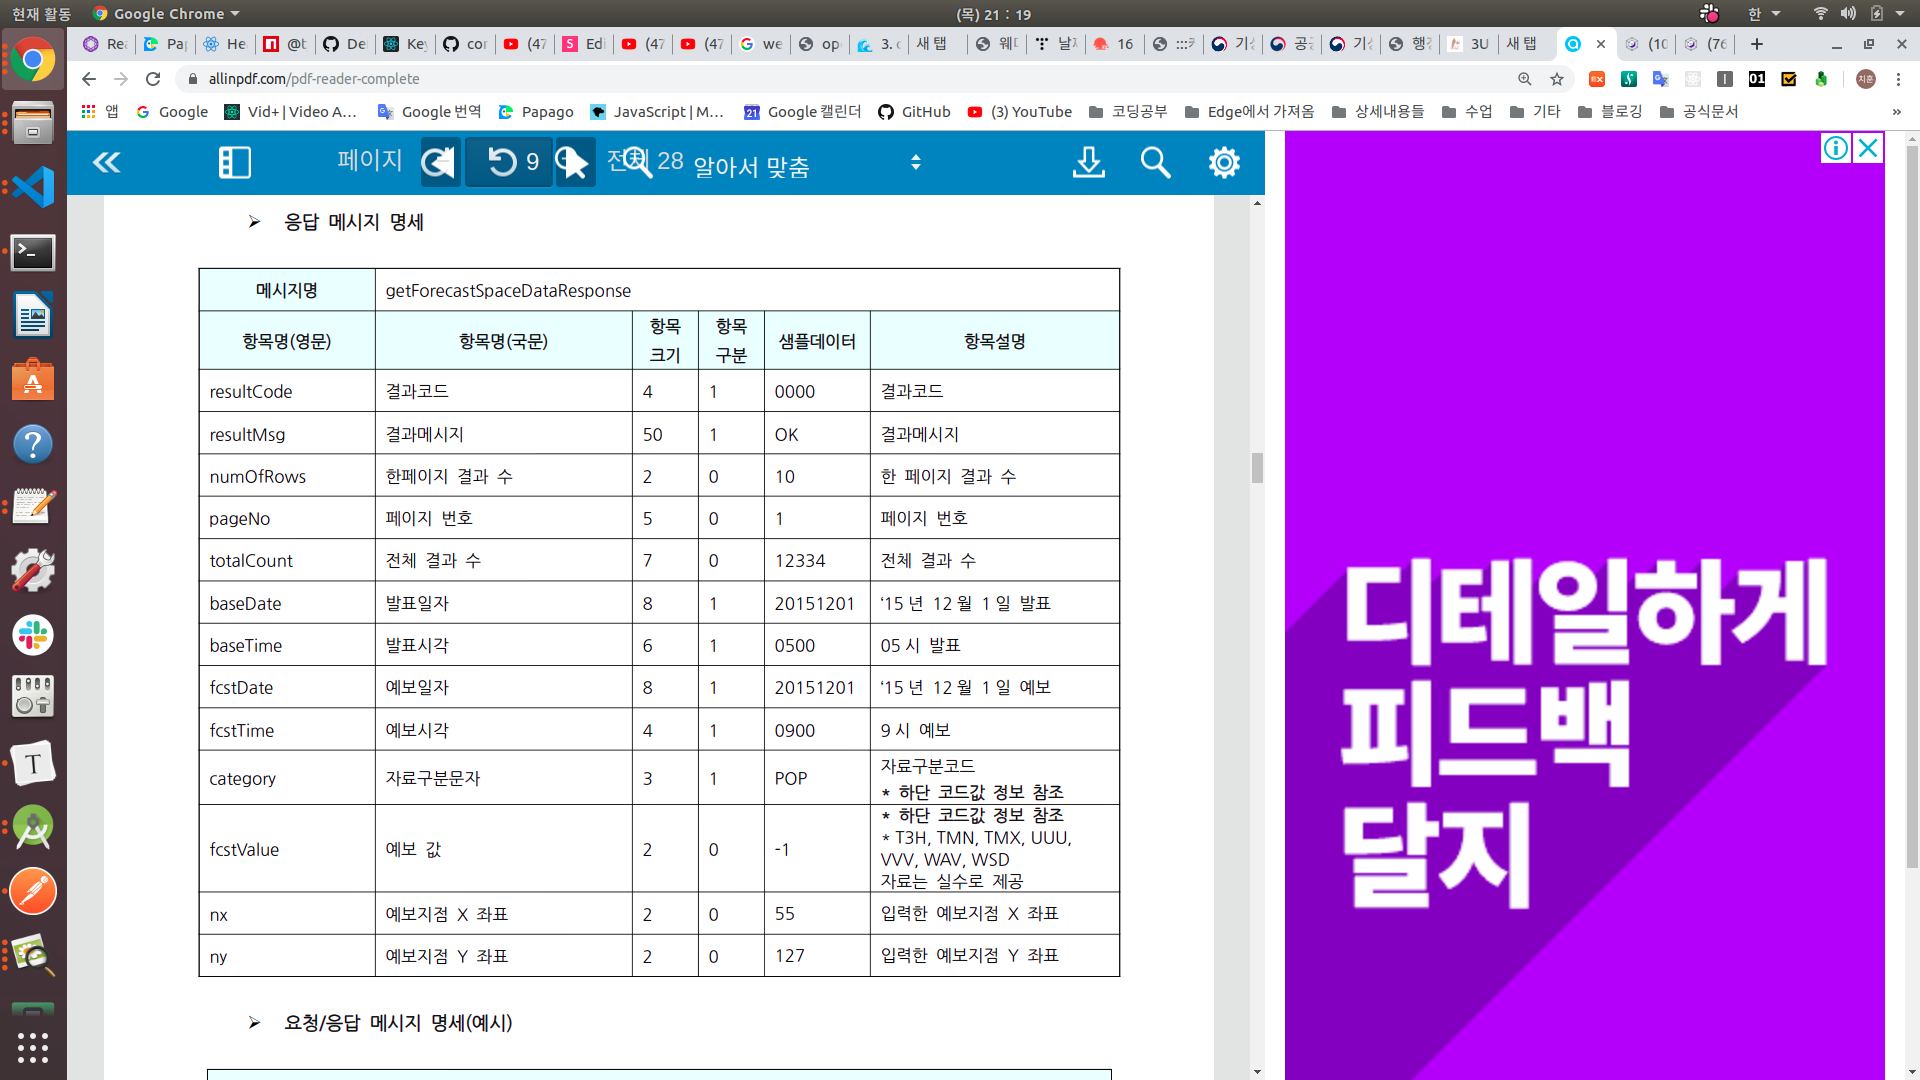
Task: Close the purple advertisement banner
Action: (x=1867, y=148)
